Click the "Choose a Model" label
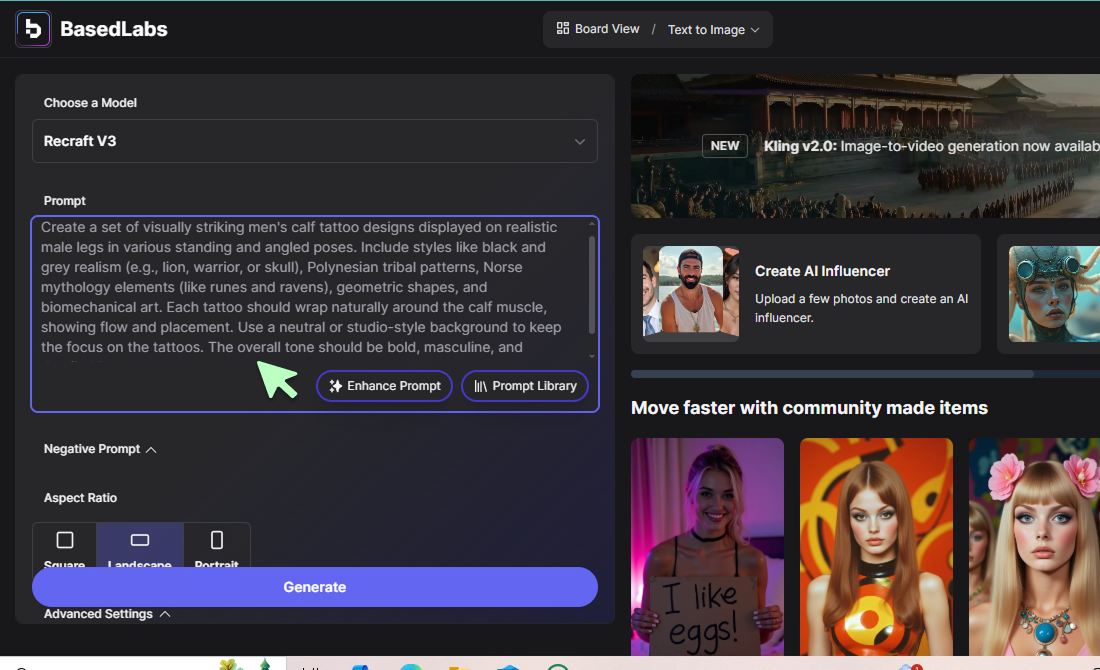 click(90, 103)
